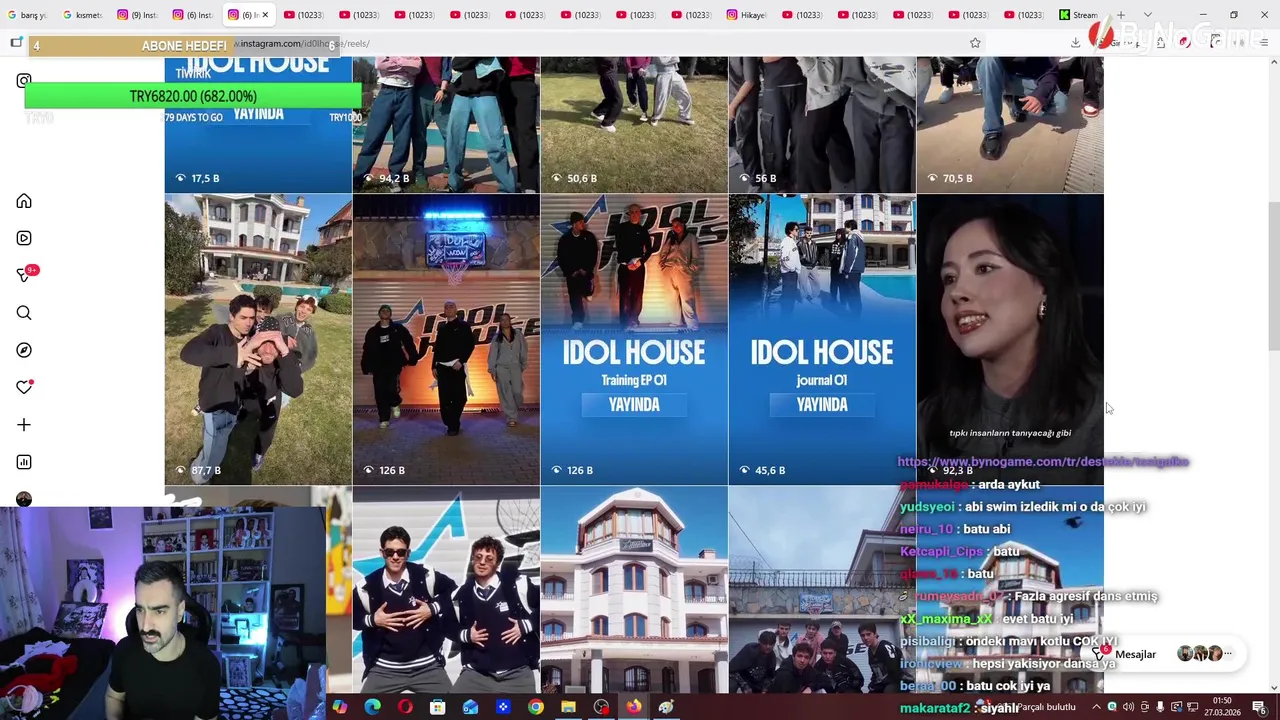The image size is (1280, 720).
Task: Open the IDOL HOUSE Training EP 01 reel
Action: pyautogui.click(x=634, y=339)
